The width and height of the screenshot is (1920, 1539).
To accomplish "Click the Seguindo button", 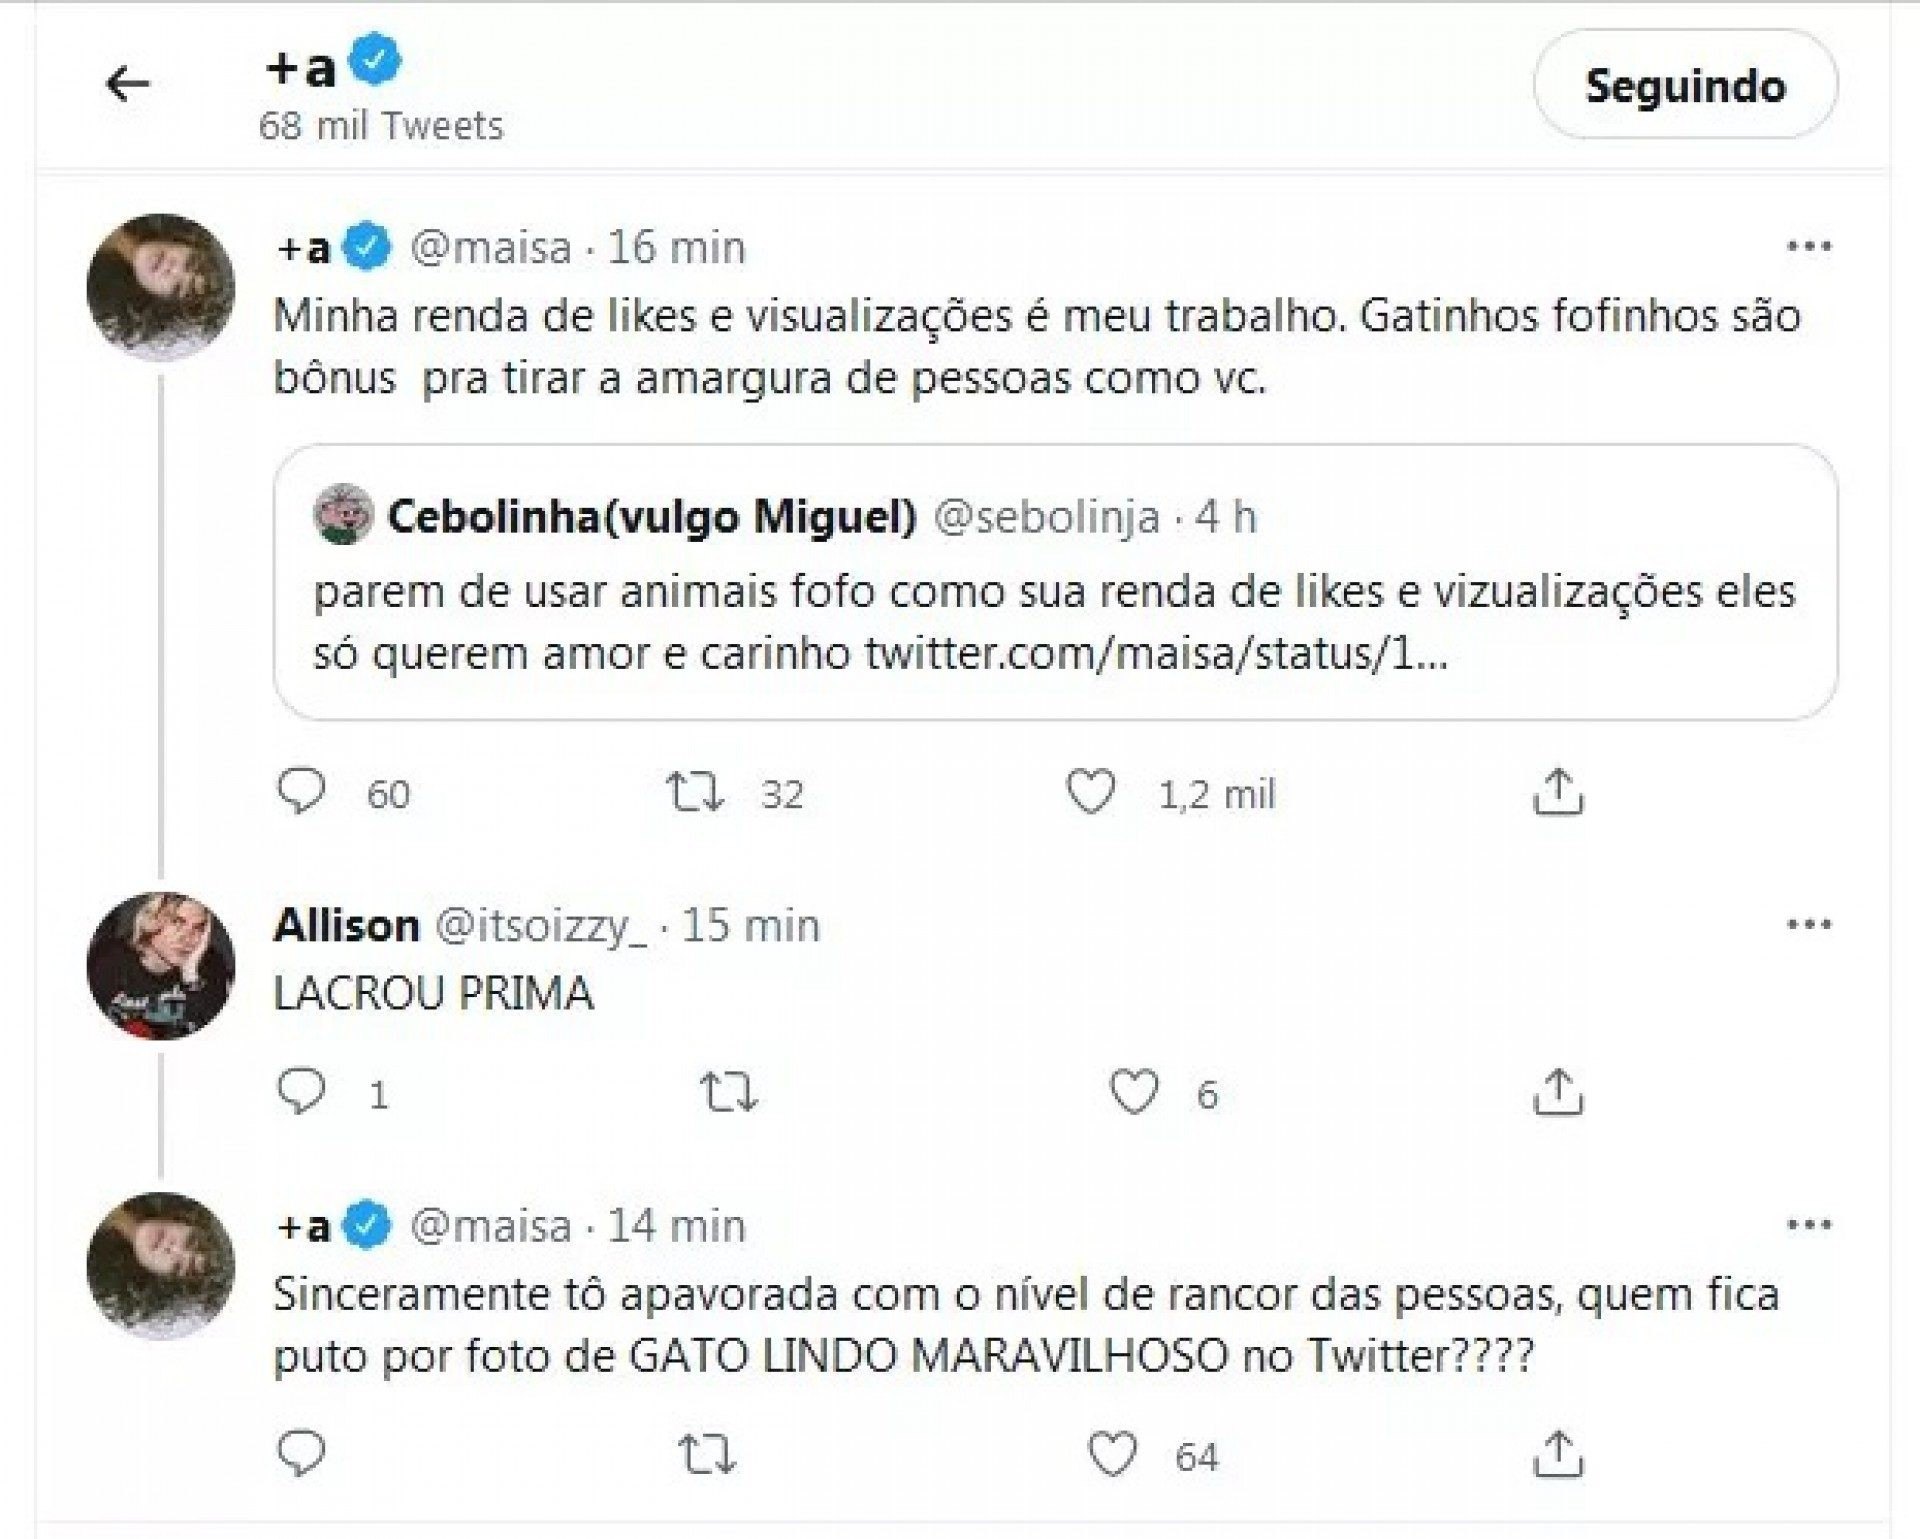I will [1685, 85].
